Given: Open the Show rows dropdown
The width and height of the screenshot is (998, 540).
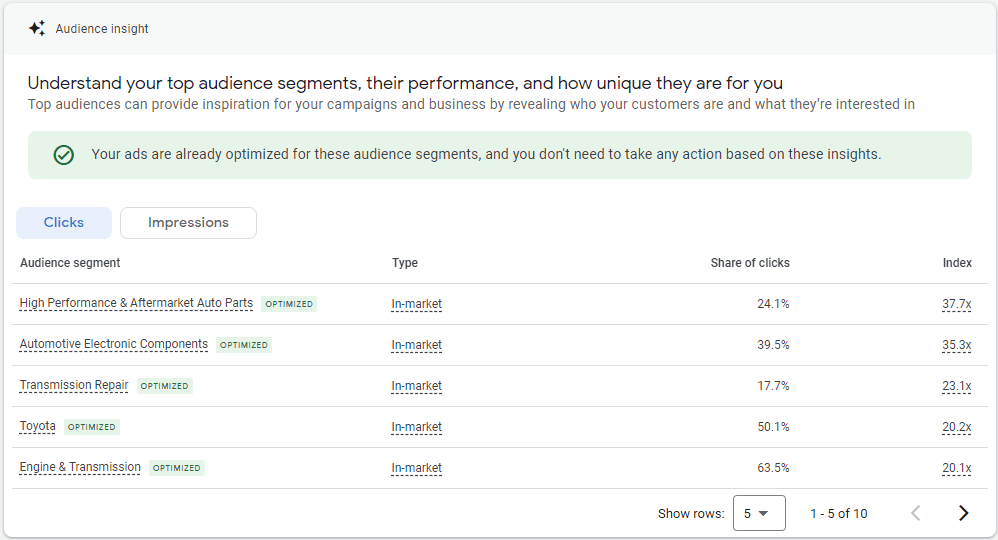Looking at the screenshot, I should (x=759, y=513).
